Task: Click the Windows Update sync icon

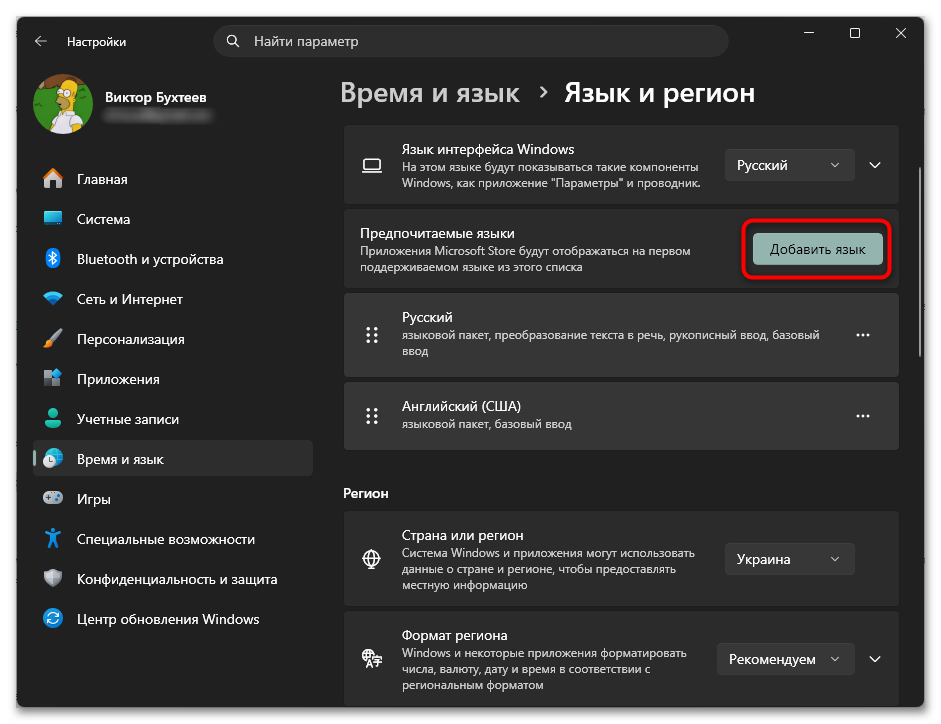Action: coord(53,618)
